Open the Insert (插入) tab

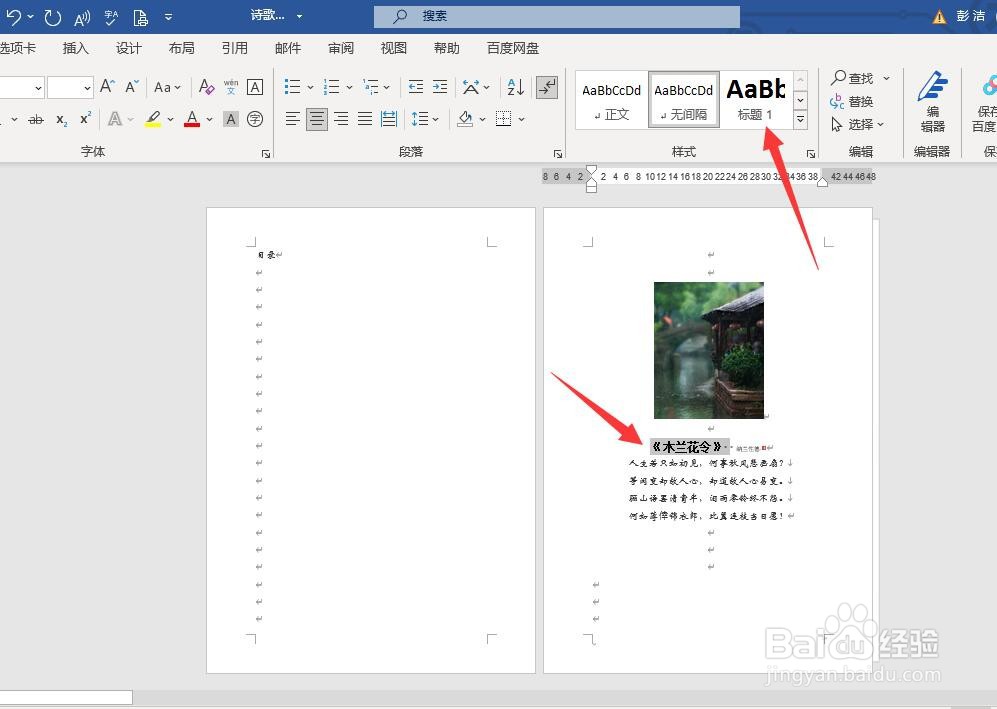[76, 48]
